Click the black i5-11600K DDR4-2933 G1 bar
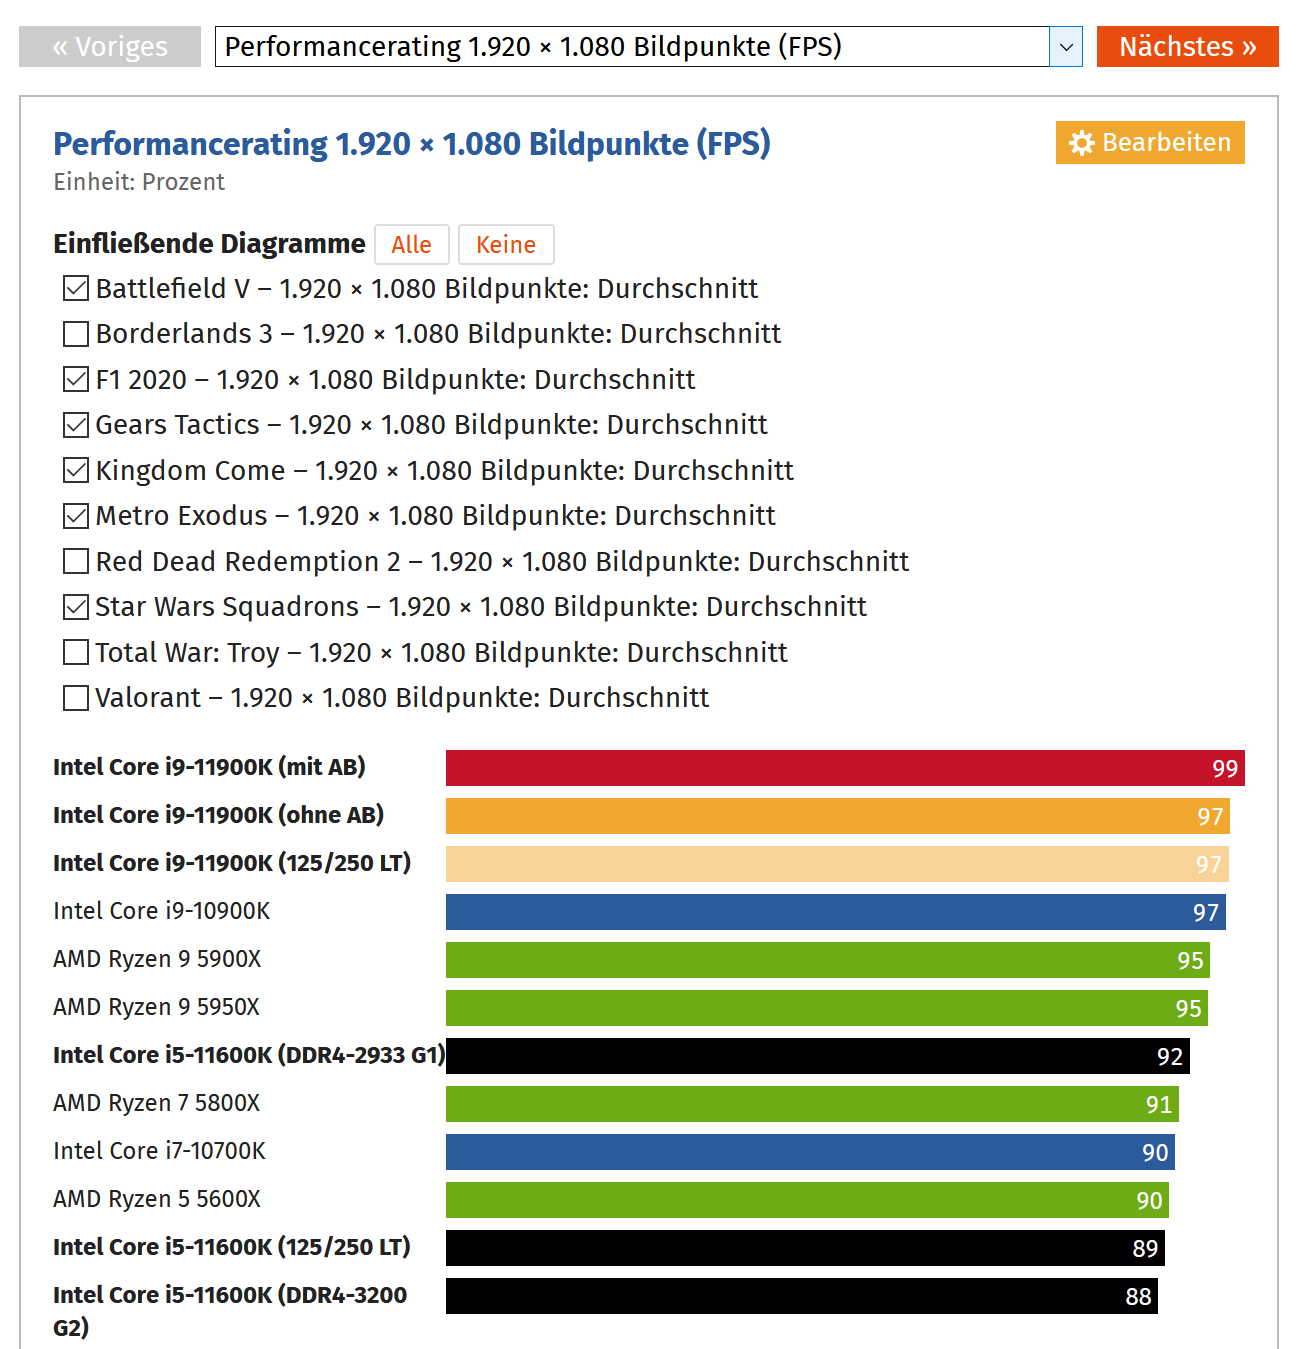 pyautogui.click(x=818, y=1056)
